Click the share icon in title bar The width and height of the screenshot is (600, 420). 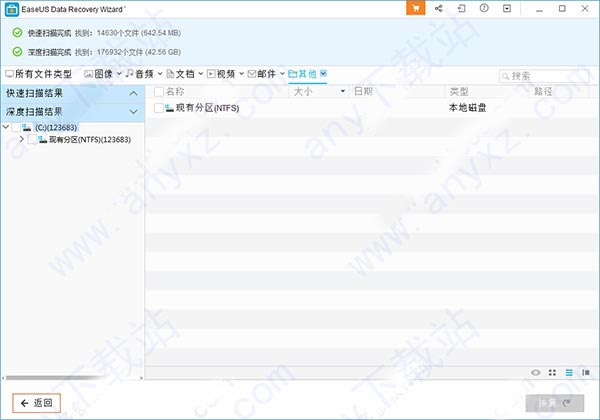(439, 8)
